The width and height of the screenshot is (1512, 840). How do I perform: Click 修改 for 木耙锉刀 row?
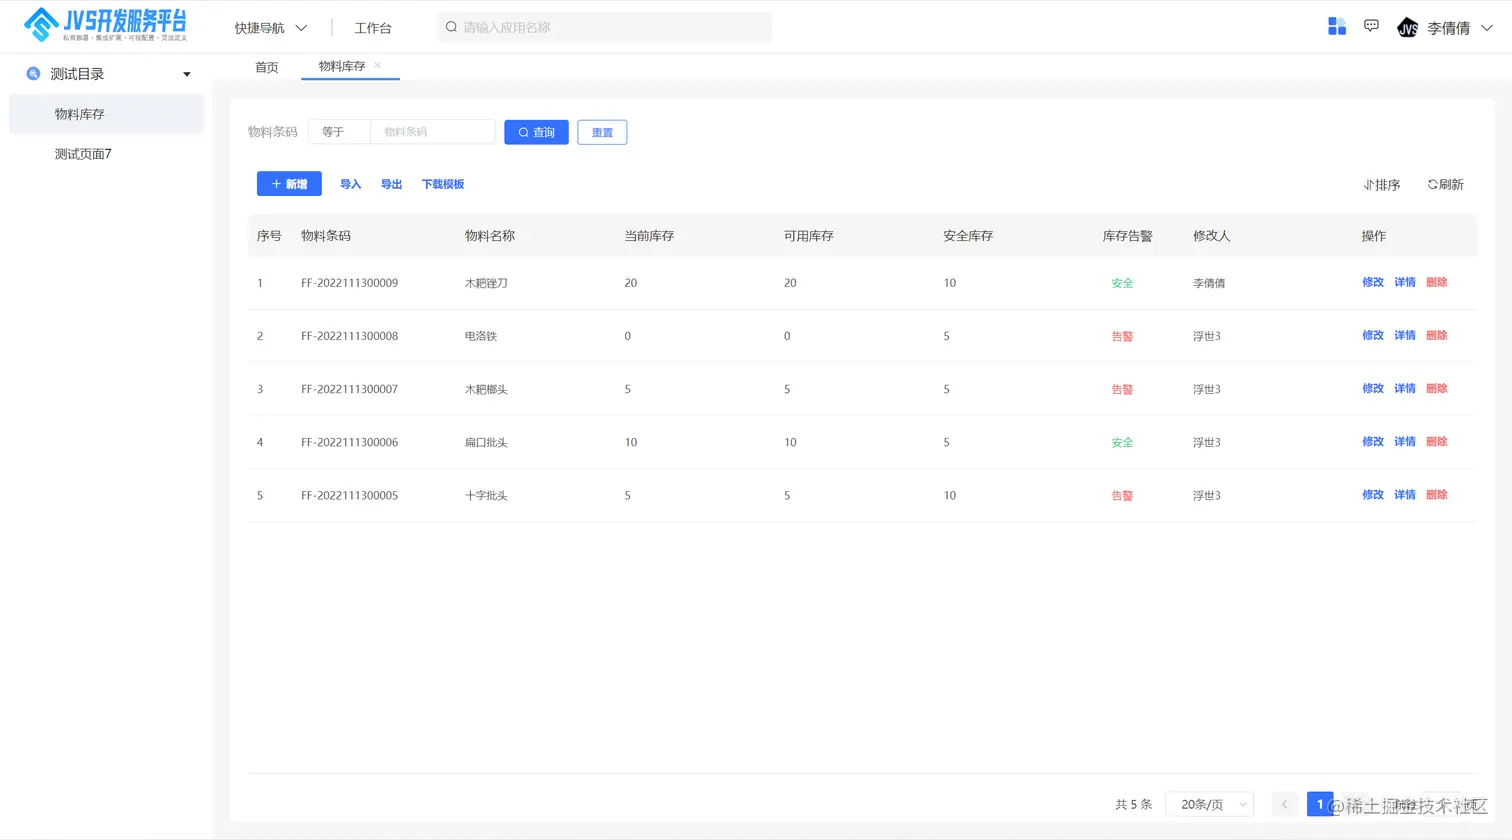(1373, 282)
